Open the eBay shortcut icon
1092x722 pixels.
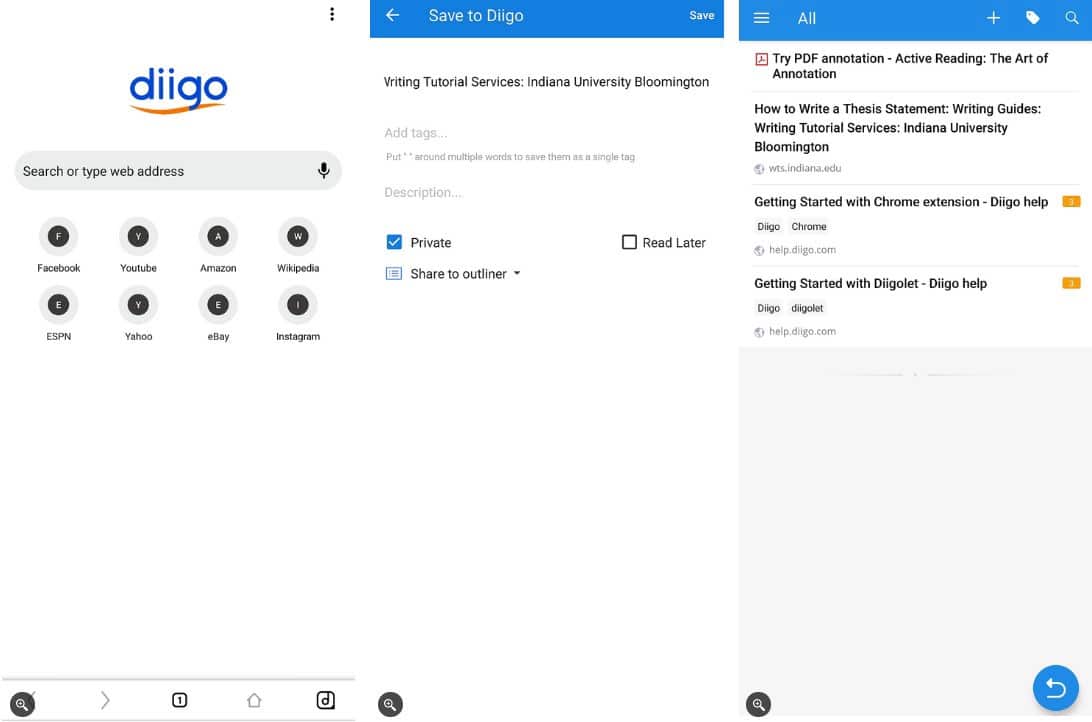point(218,305)
